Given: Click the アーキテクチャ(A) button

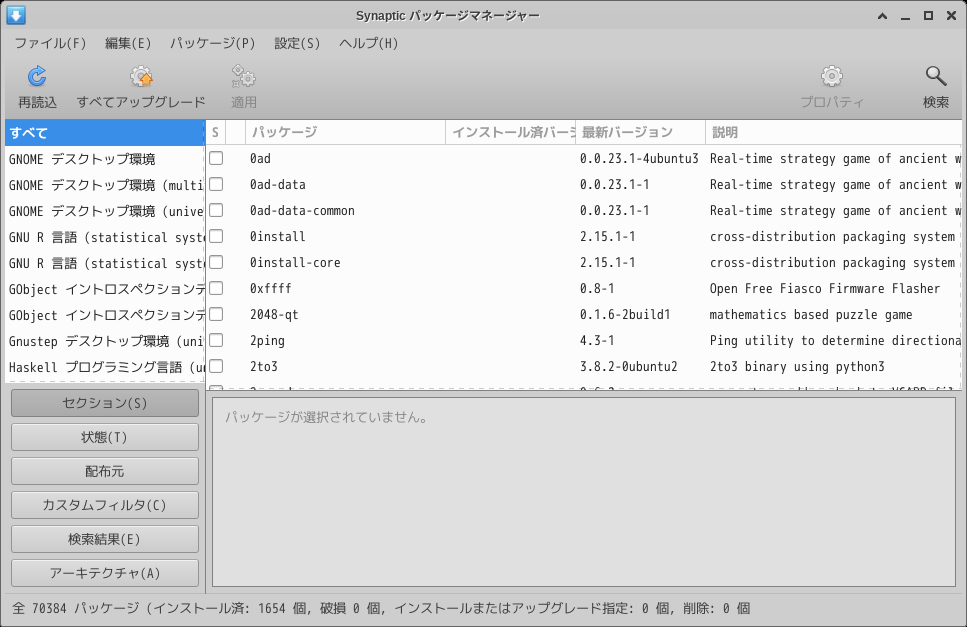Looking at the screenshot, I should click(x=105, y=573).
